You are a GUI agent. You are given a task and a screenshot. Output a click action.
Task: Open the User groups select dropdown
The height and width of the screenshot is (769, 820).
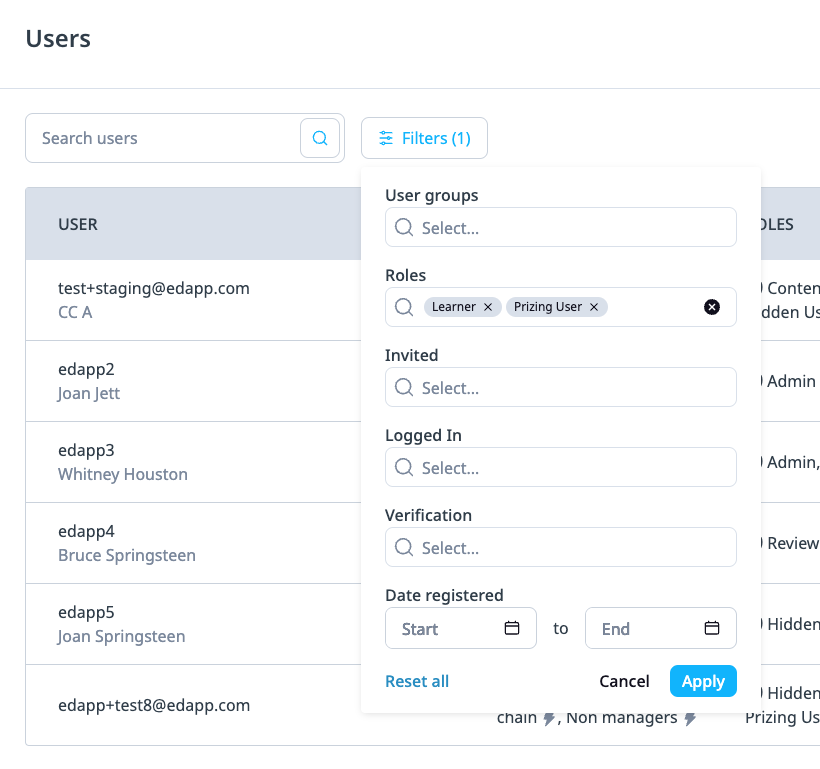(560, 227)
